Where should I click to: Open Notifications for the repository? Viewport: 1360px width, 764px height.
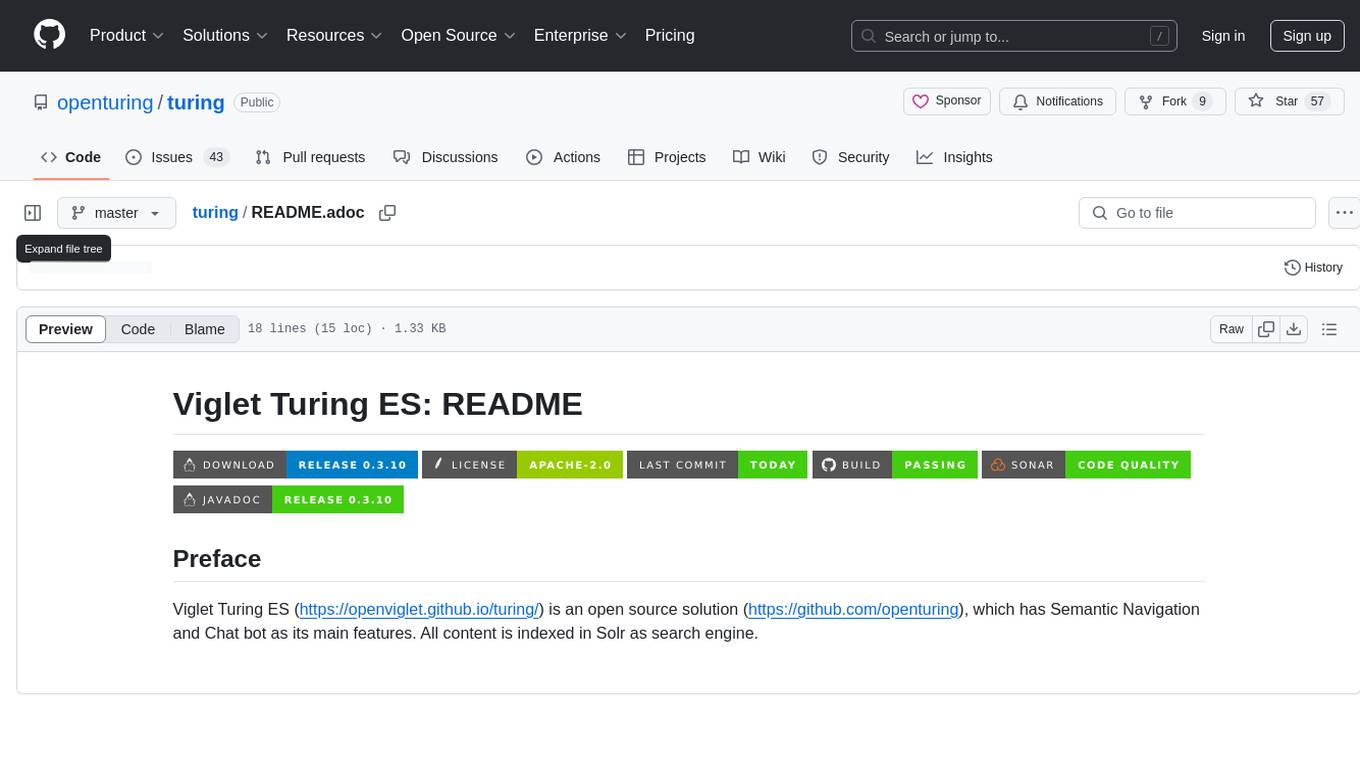(x=1058, y=101)
